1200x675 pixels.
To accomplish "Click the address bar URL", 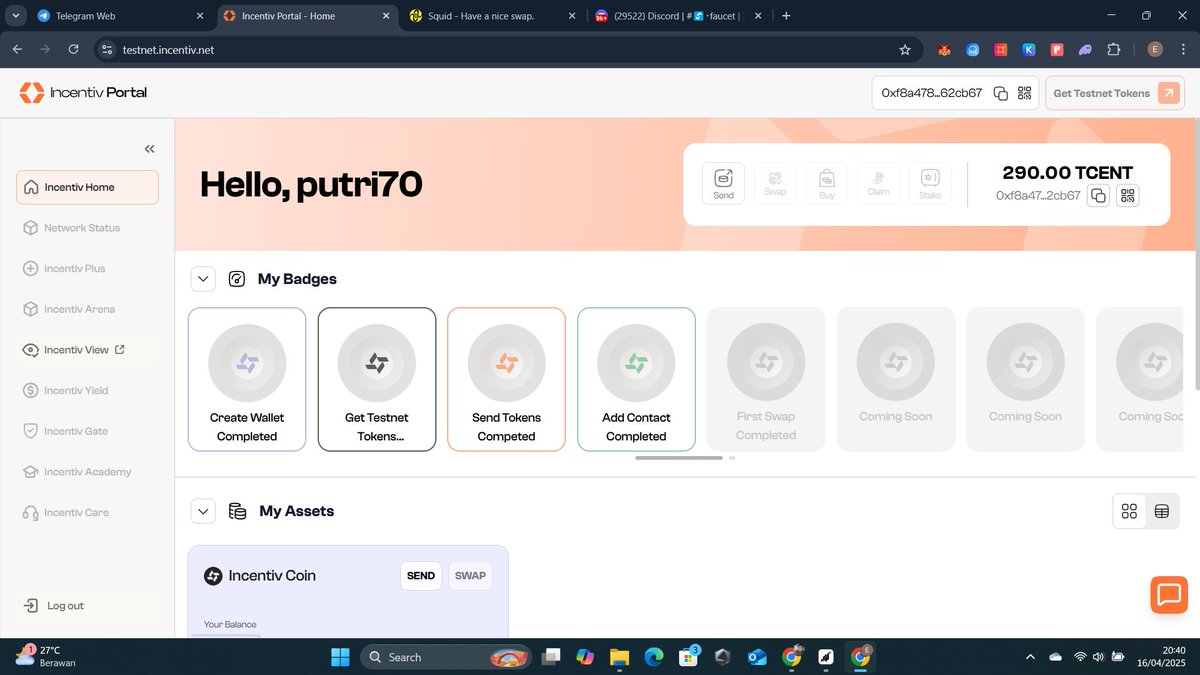I will coord(168,49).
